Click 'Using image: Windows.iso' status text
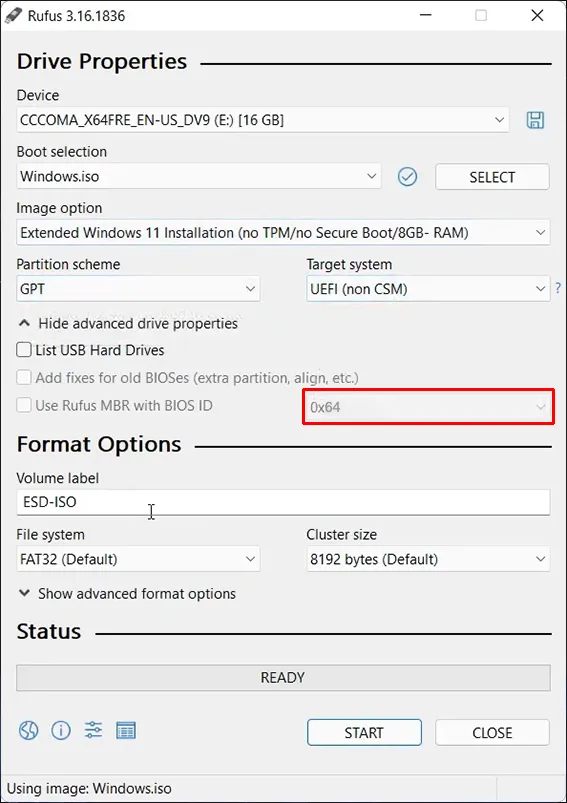 tap(89, 788)
